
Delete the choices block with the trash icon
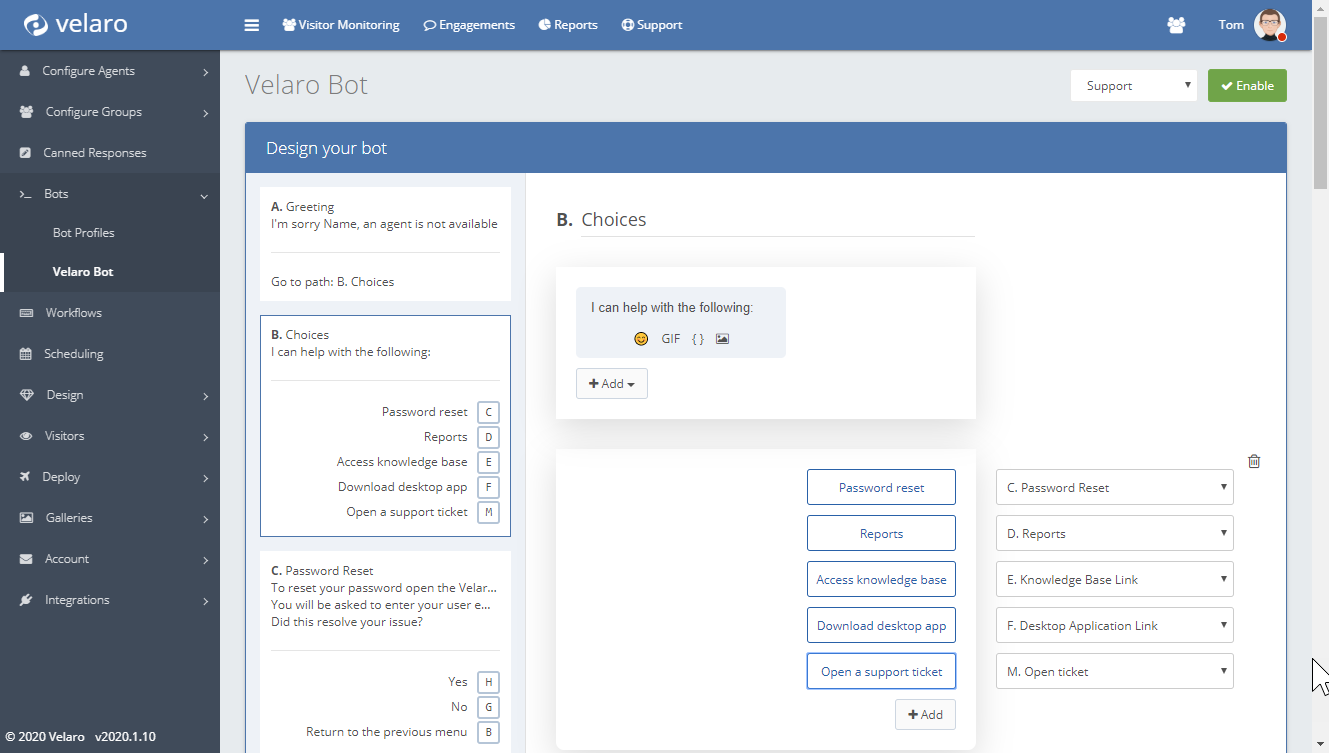click(x=1254, y=461)
